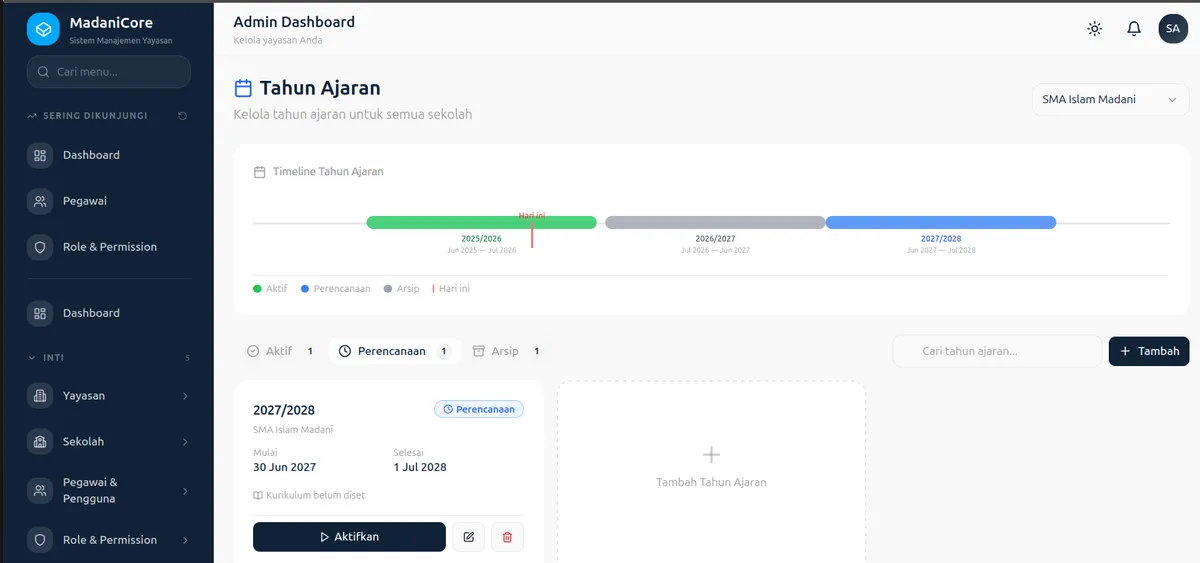Click the Mulai date 30 Jun 2027

coord(285,467)
